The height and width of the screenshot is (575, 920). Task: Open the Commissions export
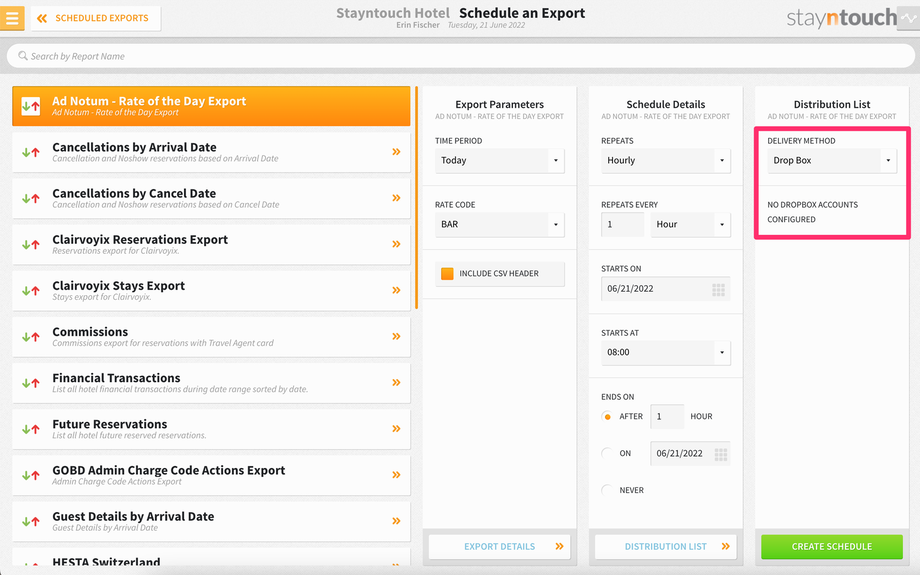point(211,337)
